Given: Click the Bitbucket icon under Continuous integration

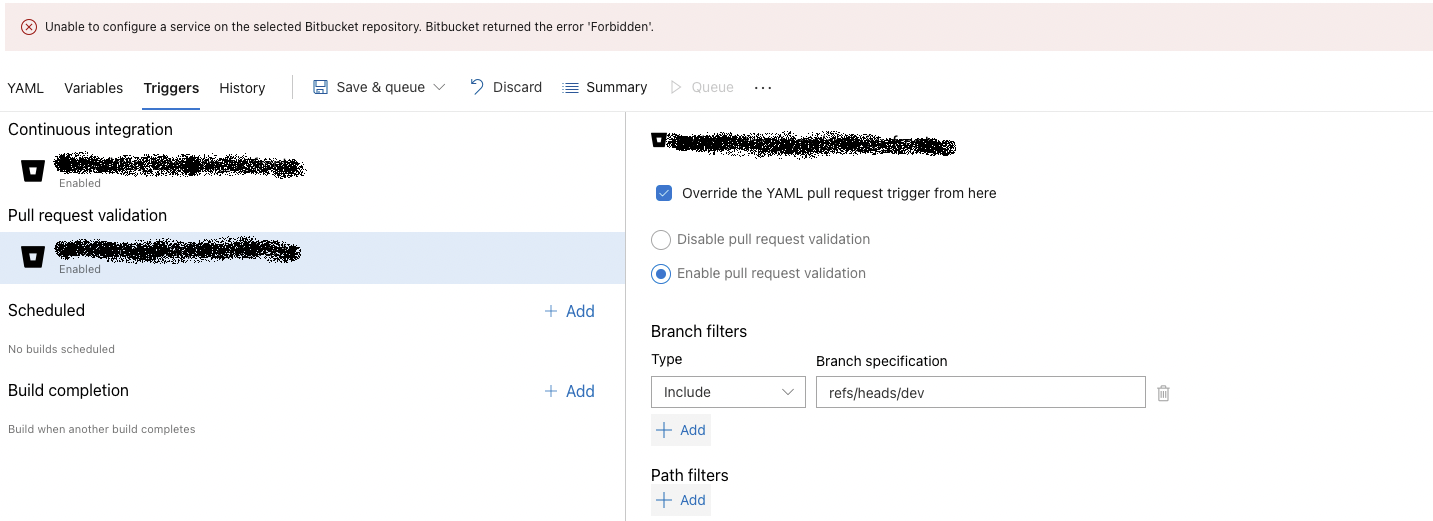Looking at the screenshot, I should [33, 171].
